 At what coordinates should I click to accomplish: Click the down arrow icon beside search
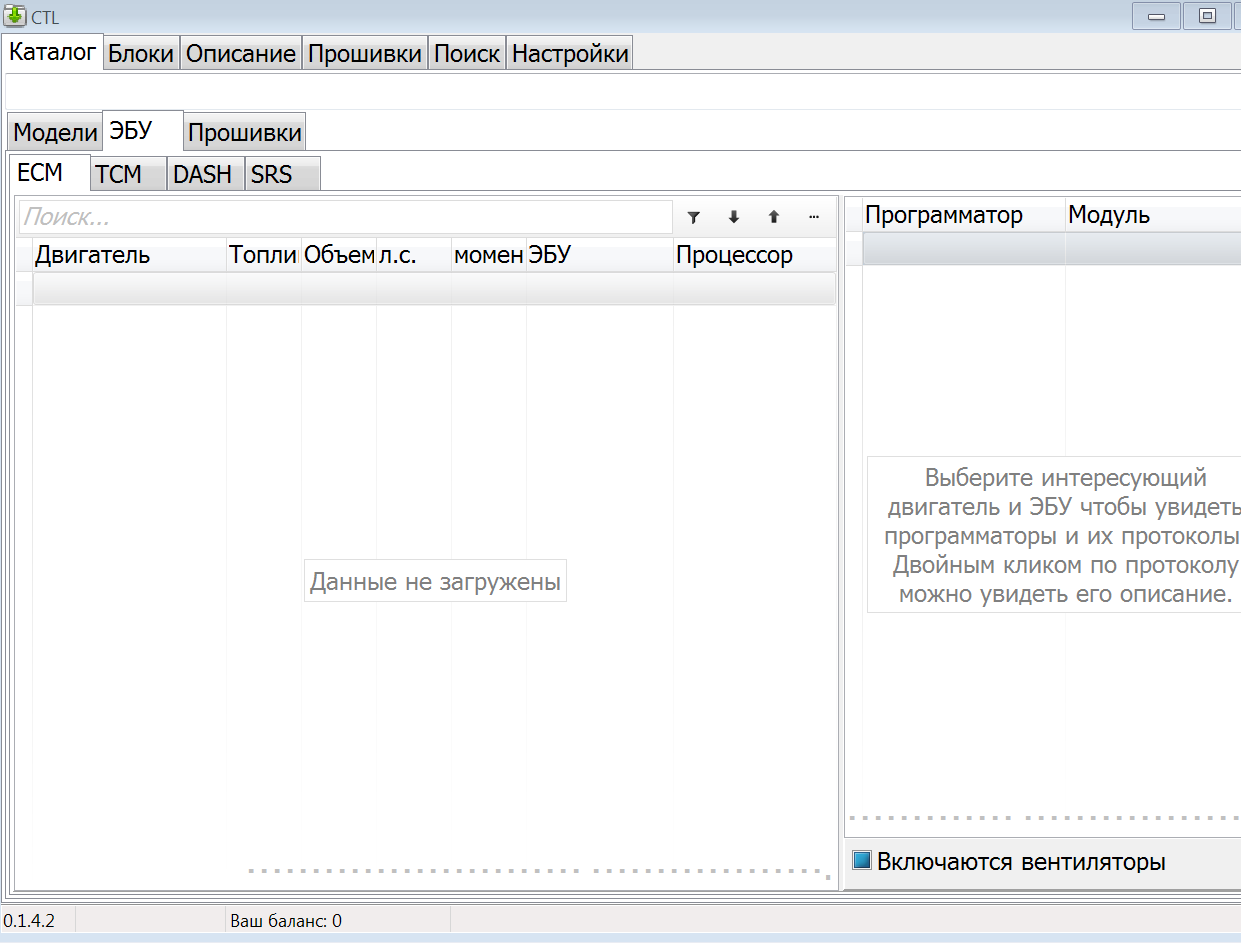[733, 217]
